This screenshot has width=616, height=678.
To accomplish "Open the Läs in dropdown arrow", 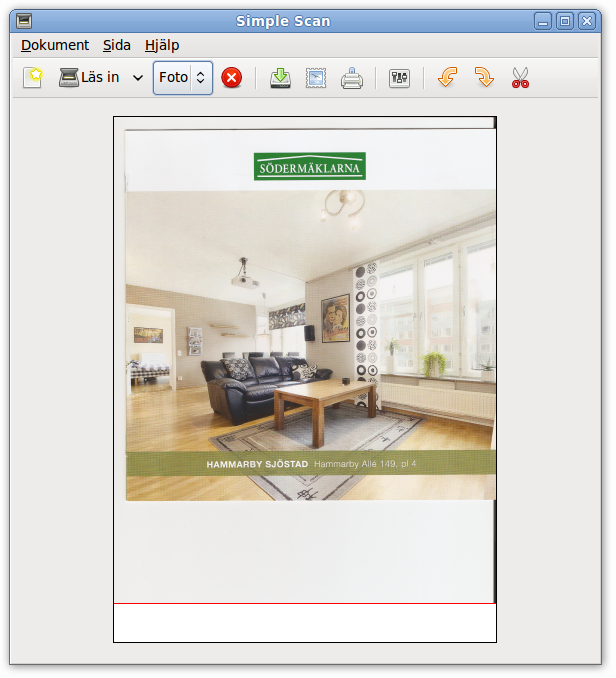I will (138, 78).
